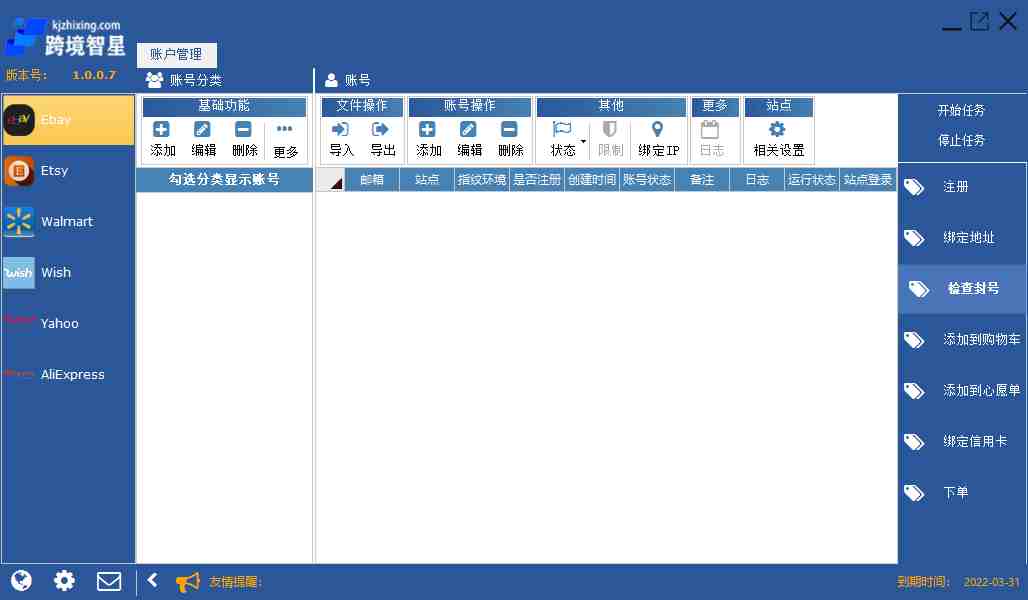
Task: Click the 勾选分类显示账号 header
Action: [224, 180]
